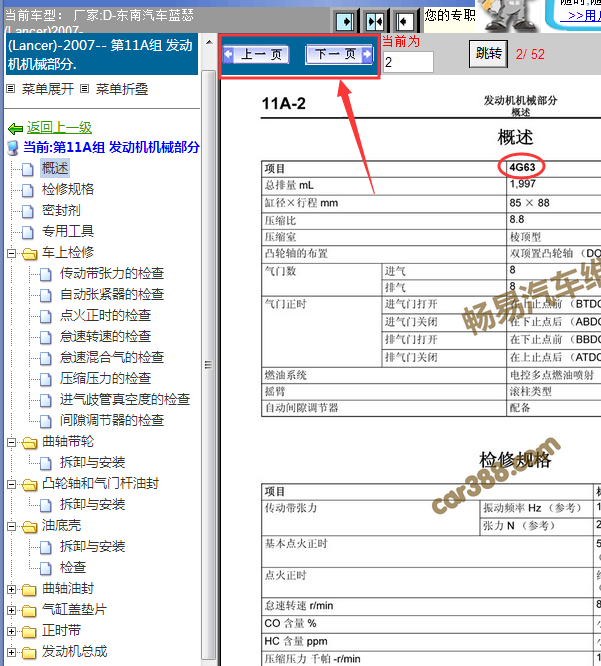
Task: Click the 凸轮轴和气门杆油封 folder icon
Action: 30,485
